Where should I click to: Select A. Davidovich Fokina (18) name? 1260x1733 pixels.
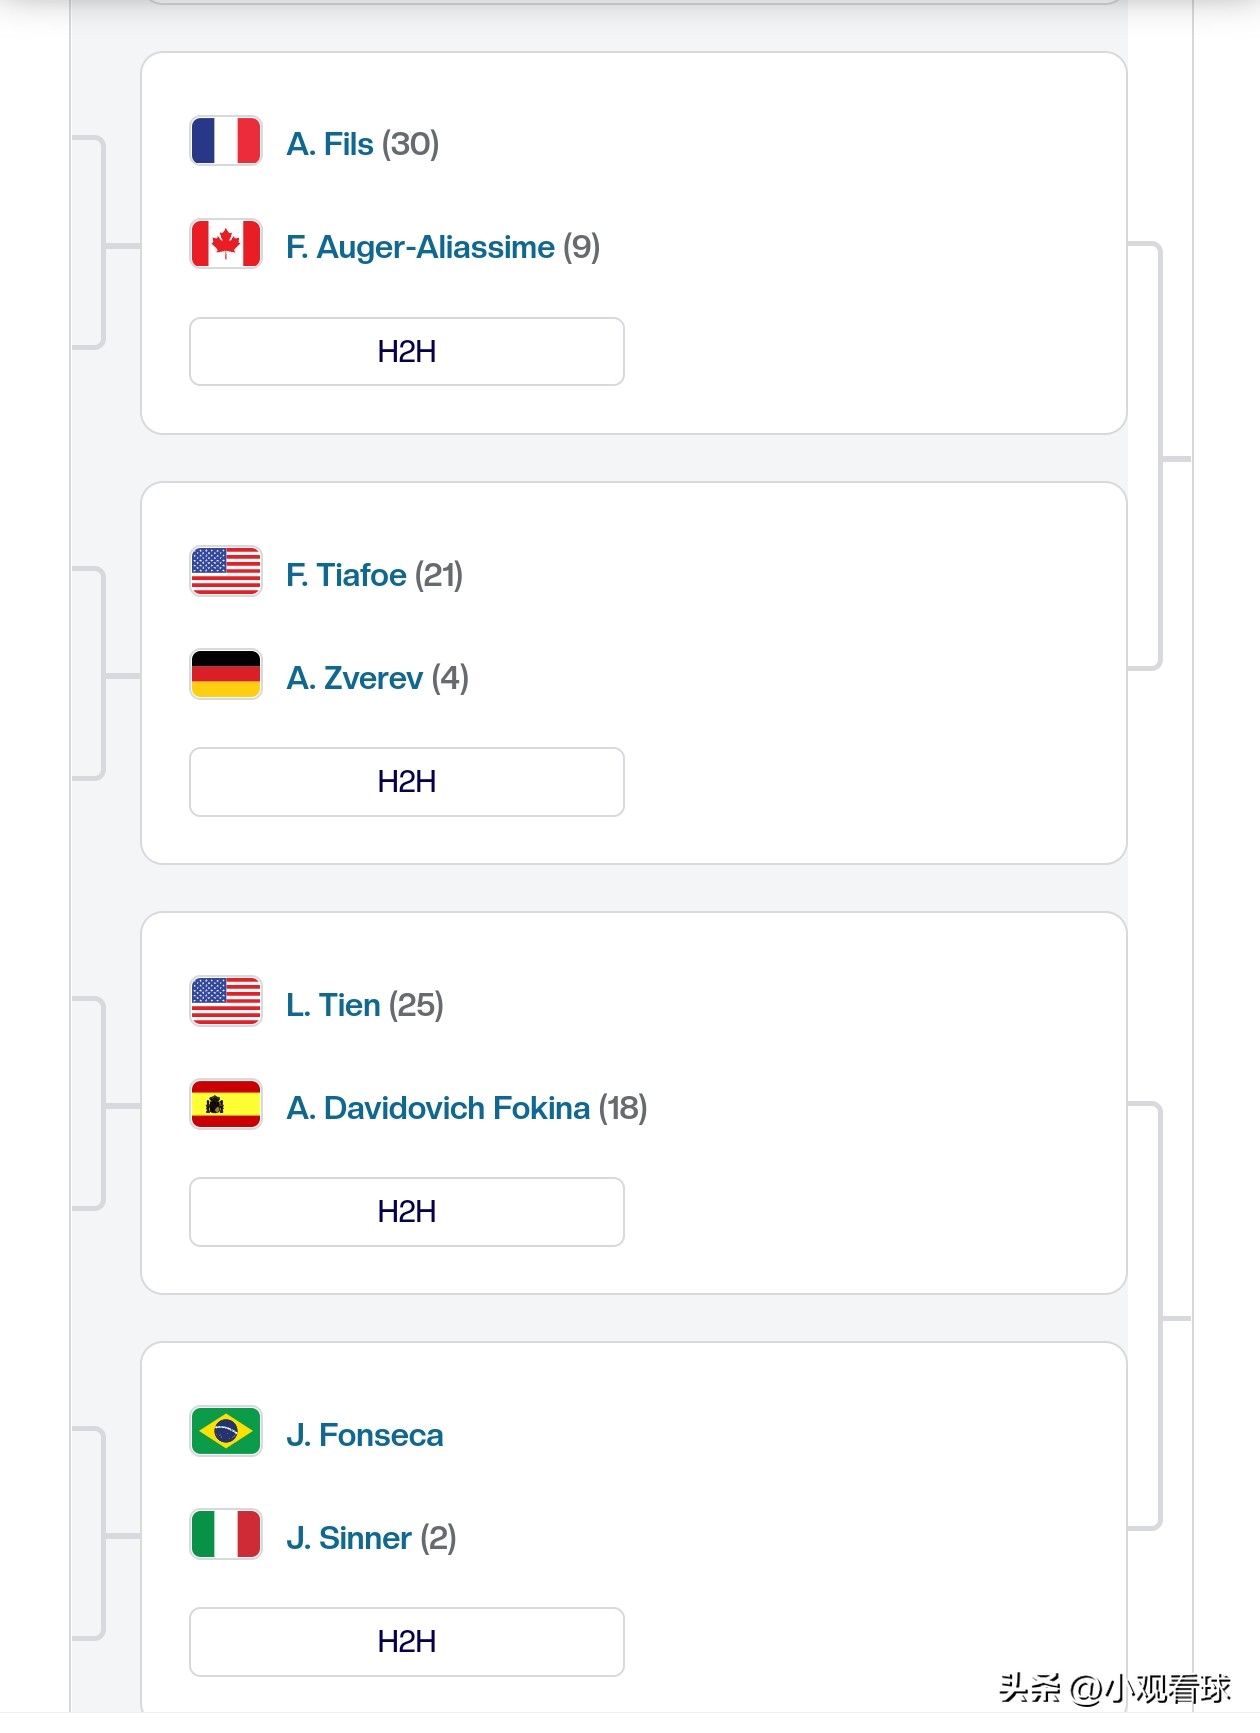tap(466, 1108)
